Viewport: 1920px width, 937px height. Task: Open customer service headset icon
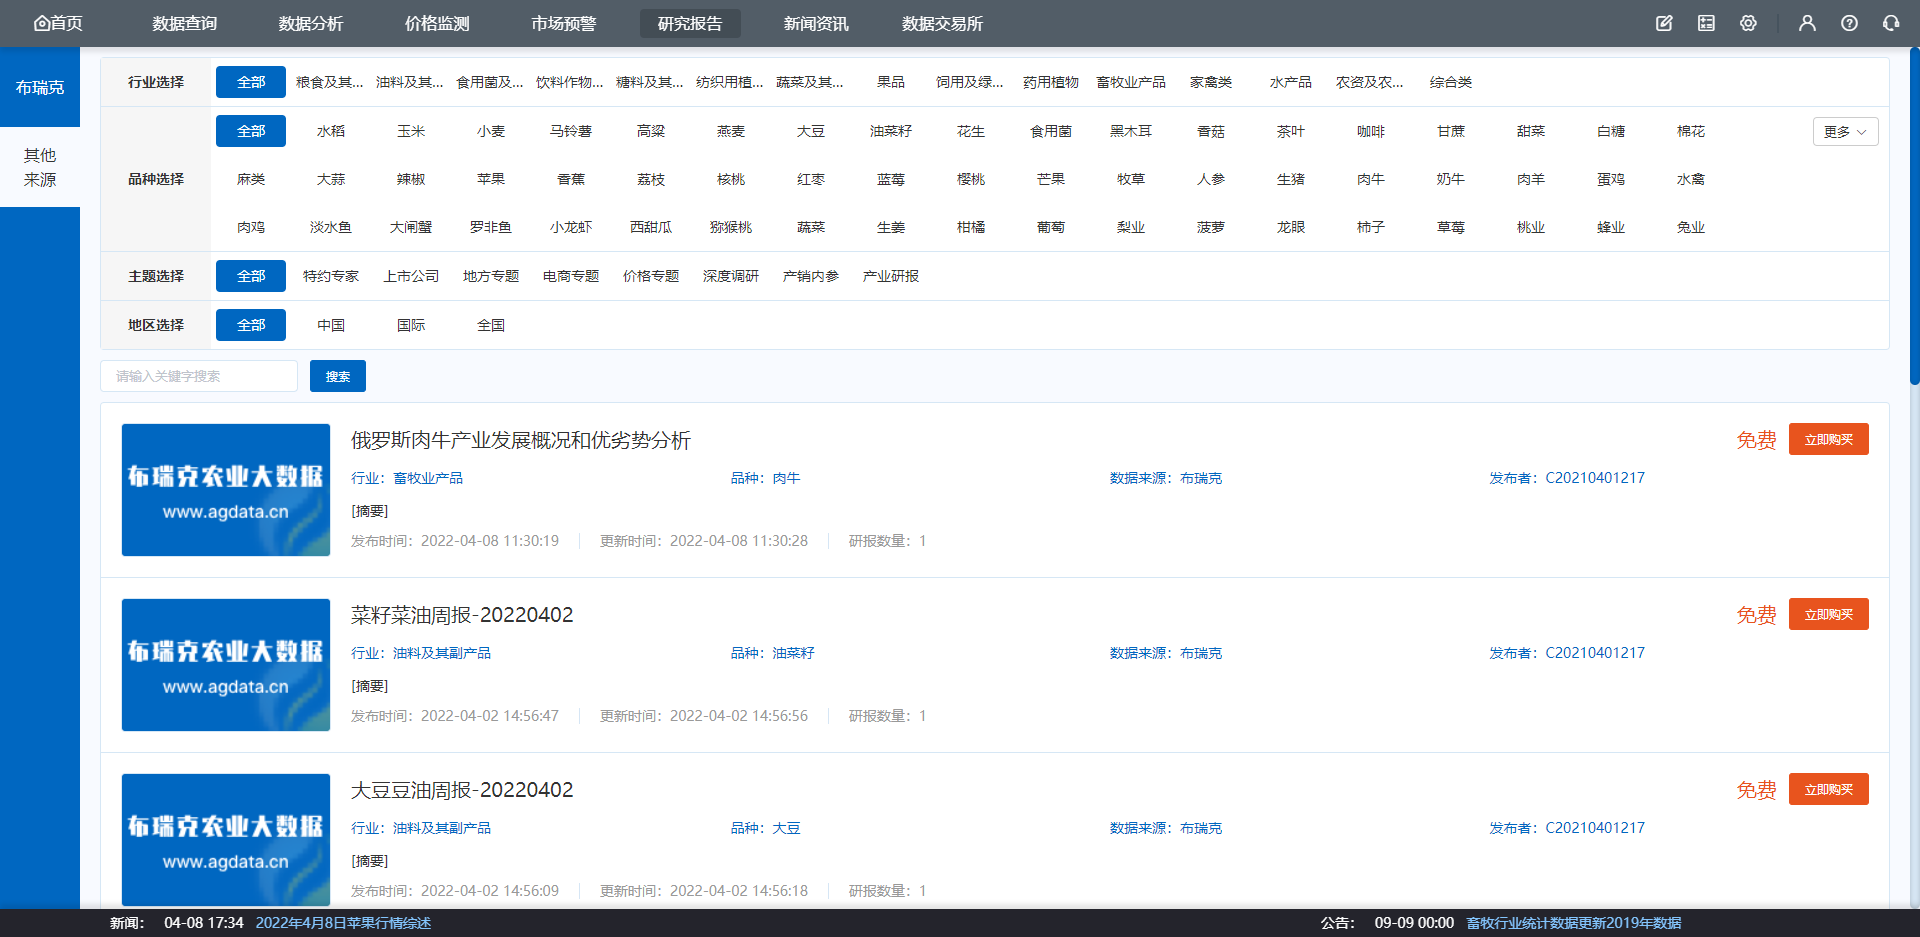[x=1891, y=23]
